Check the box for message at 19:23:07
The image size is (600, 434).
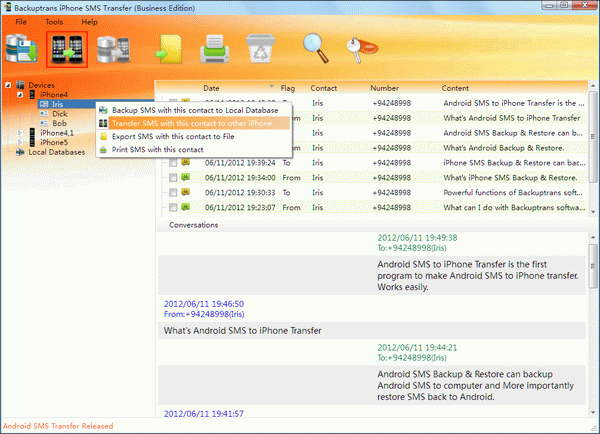(173, 207)
